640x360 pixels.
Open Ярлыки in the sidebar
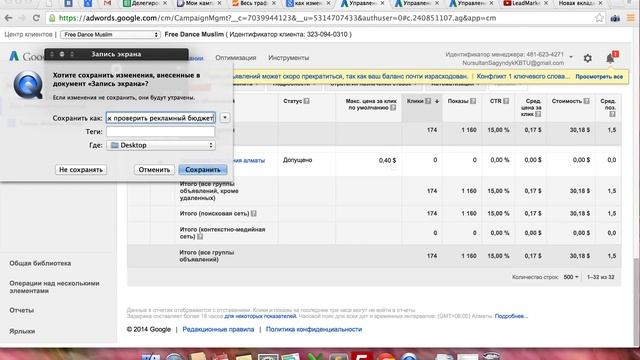click(22, 331)
